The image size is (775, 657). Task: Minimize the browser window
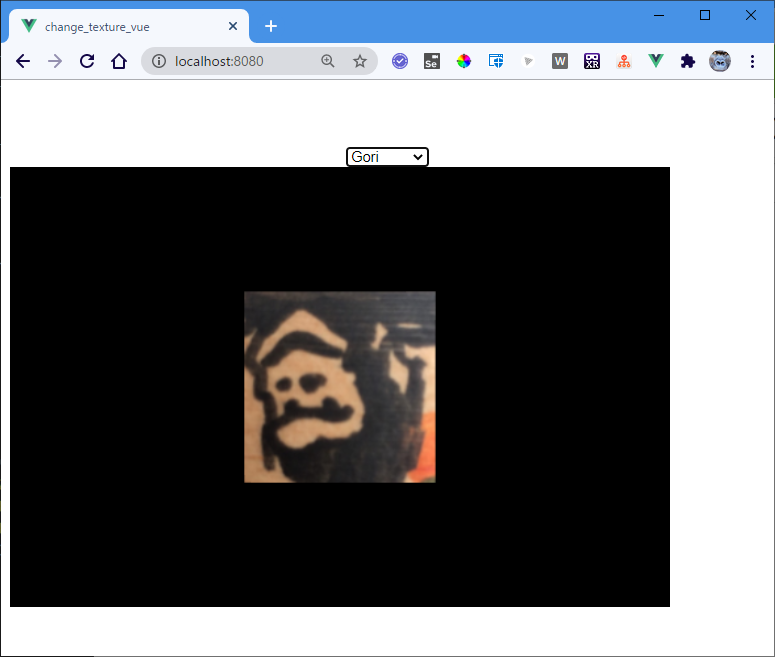click(659, 15)
